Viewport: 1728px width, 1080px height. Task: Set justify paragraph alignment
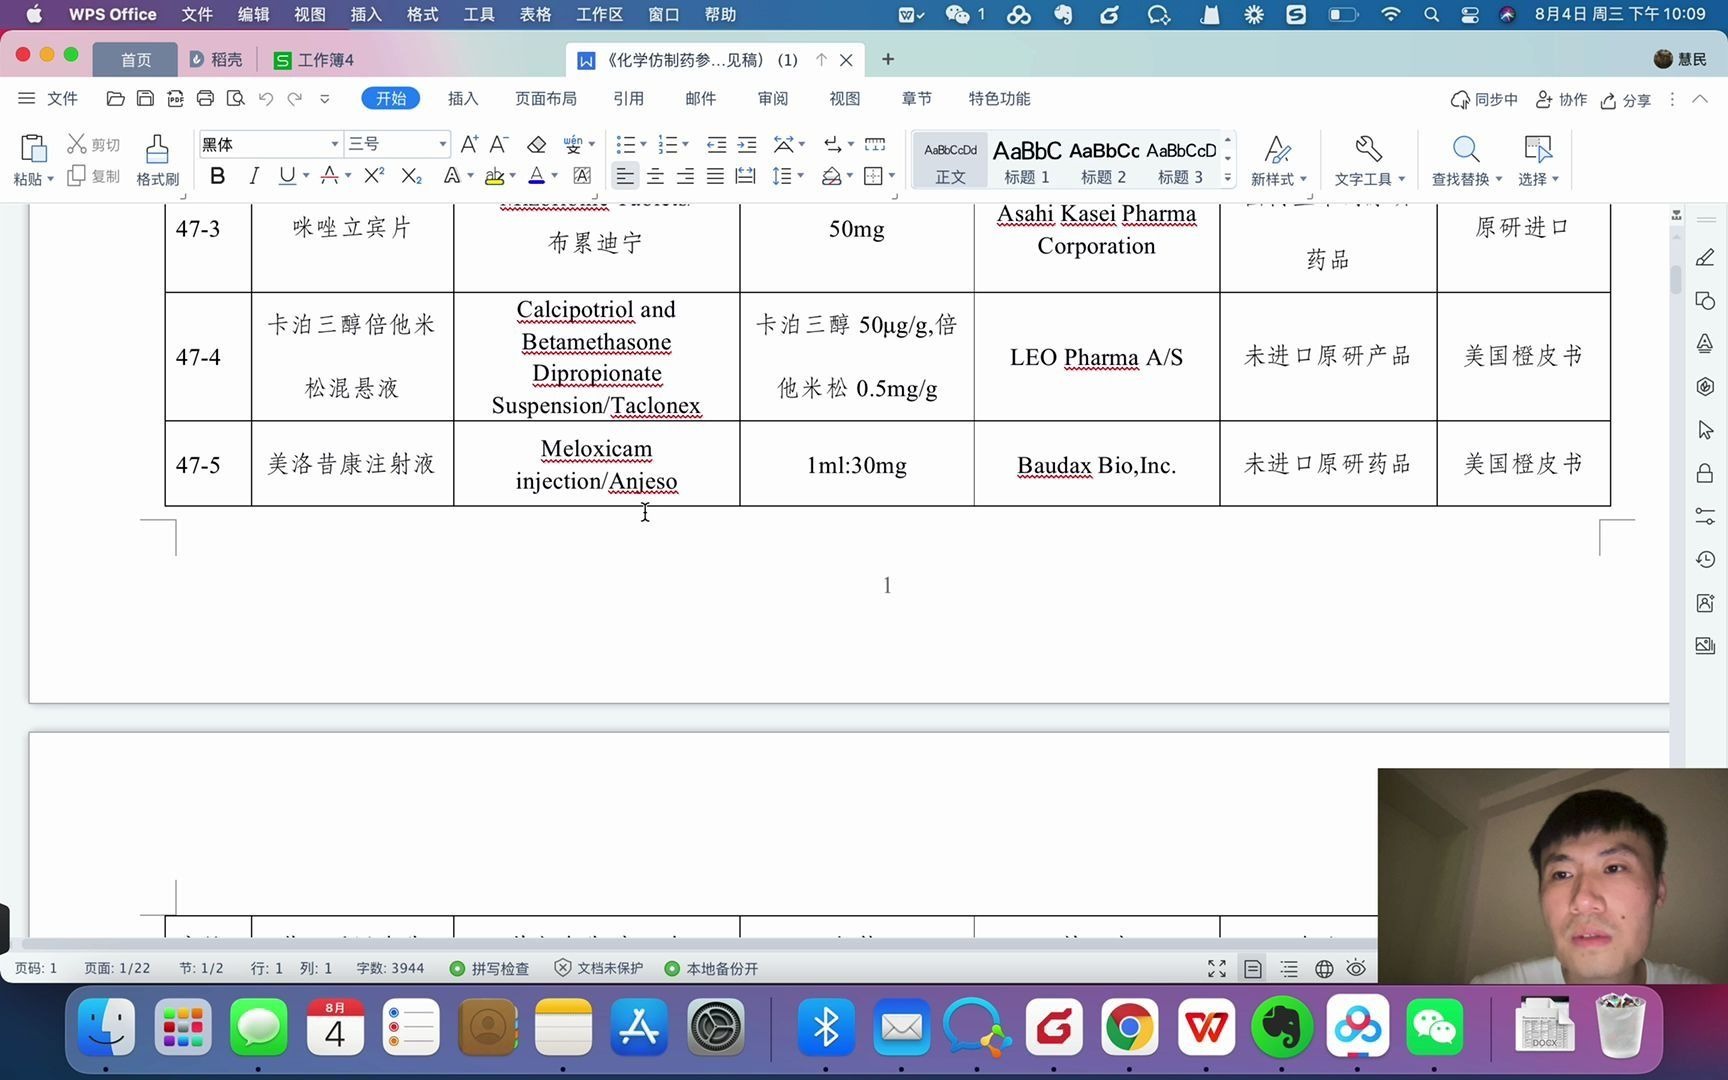pyautogui.click(x=715, y=176)
